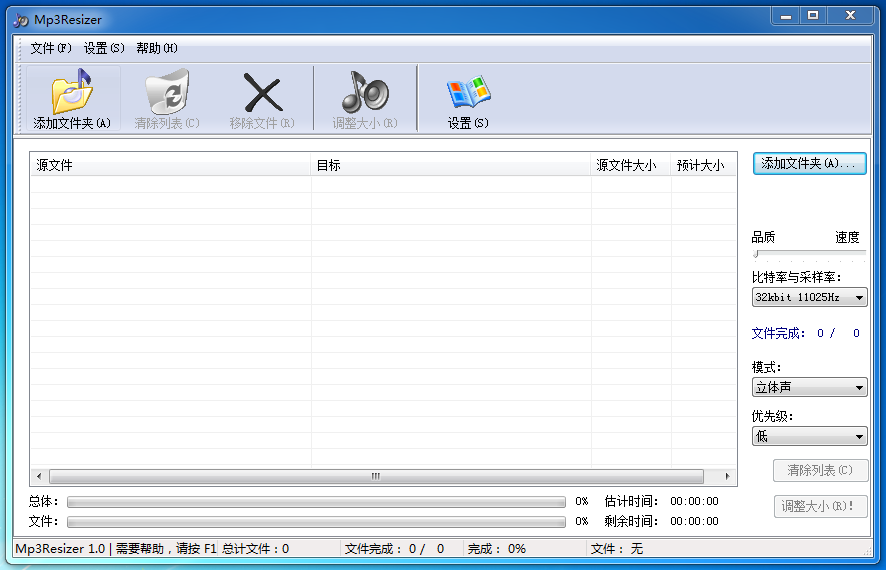Open the 帮助(H) menu
Viewport: 886px width, 570px height.
(x=157, y=48)
